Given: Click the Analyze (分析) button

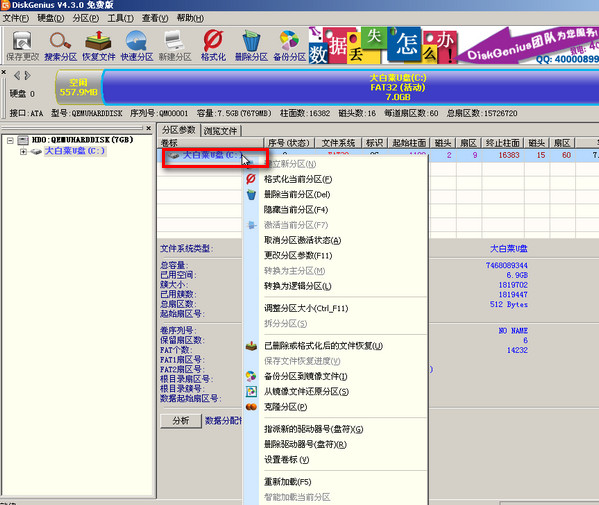Looking at the screenshot, I should tap(181, 421).
